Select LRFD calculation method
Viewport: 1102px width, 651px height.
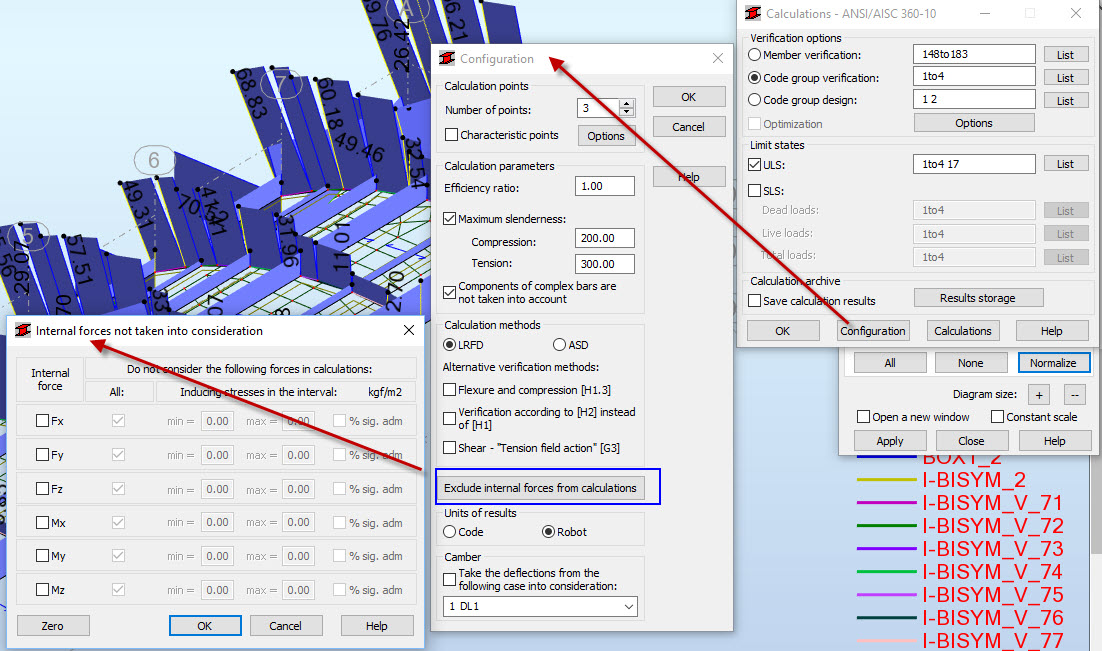point(449,344)
